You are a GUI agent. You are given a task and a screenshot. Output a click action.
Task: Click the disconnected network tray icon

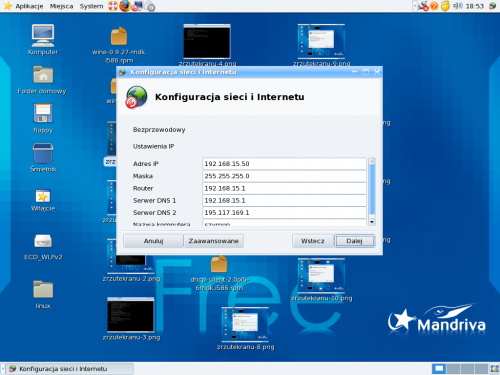[x=423, y=6]
